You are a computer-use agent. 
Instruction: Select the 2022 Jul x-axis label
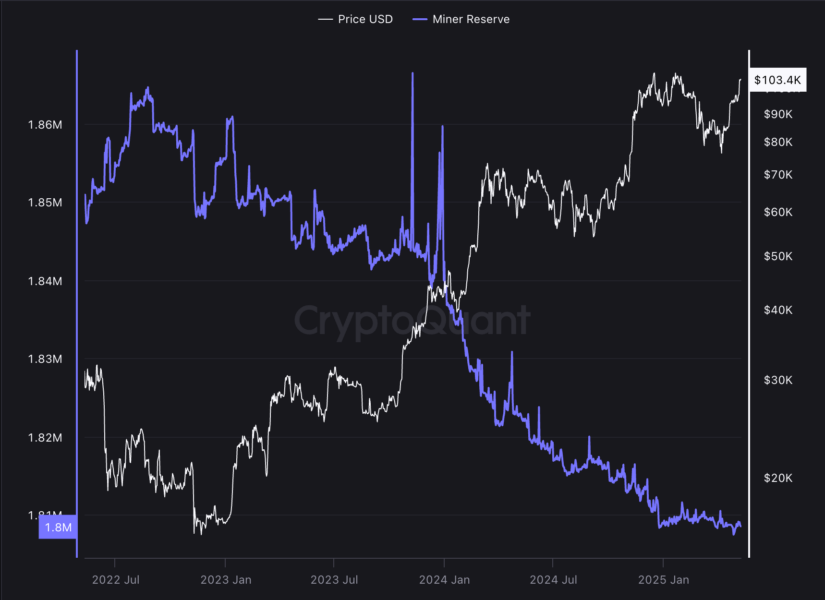[116, 579]
